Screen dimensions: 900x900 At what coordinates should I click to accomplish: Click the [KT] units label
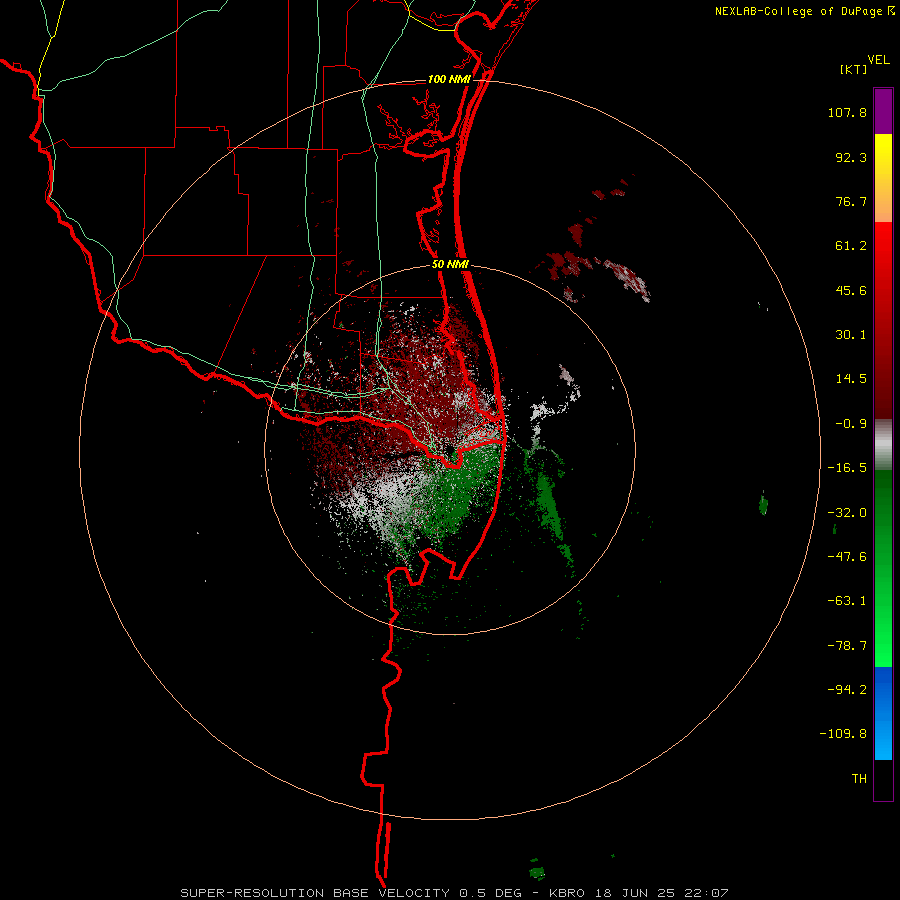854,69
